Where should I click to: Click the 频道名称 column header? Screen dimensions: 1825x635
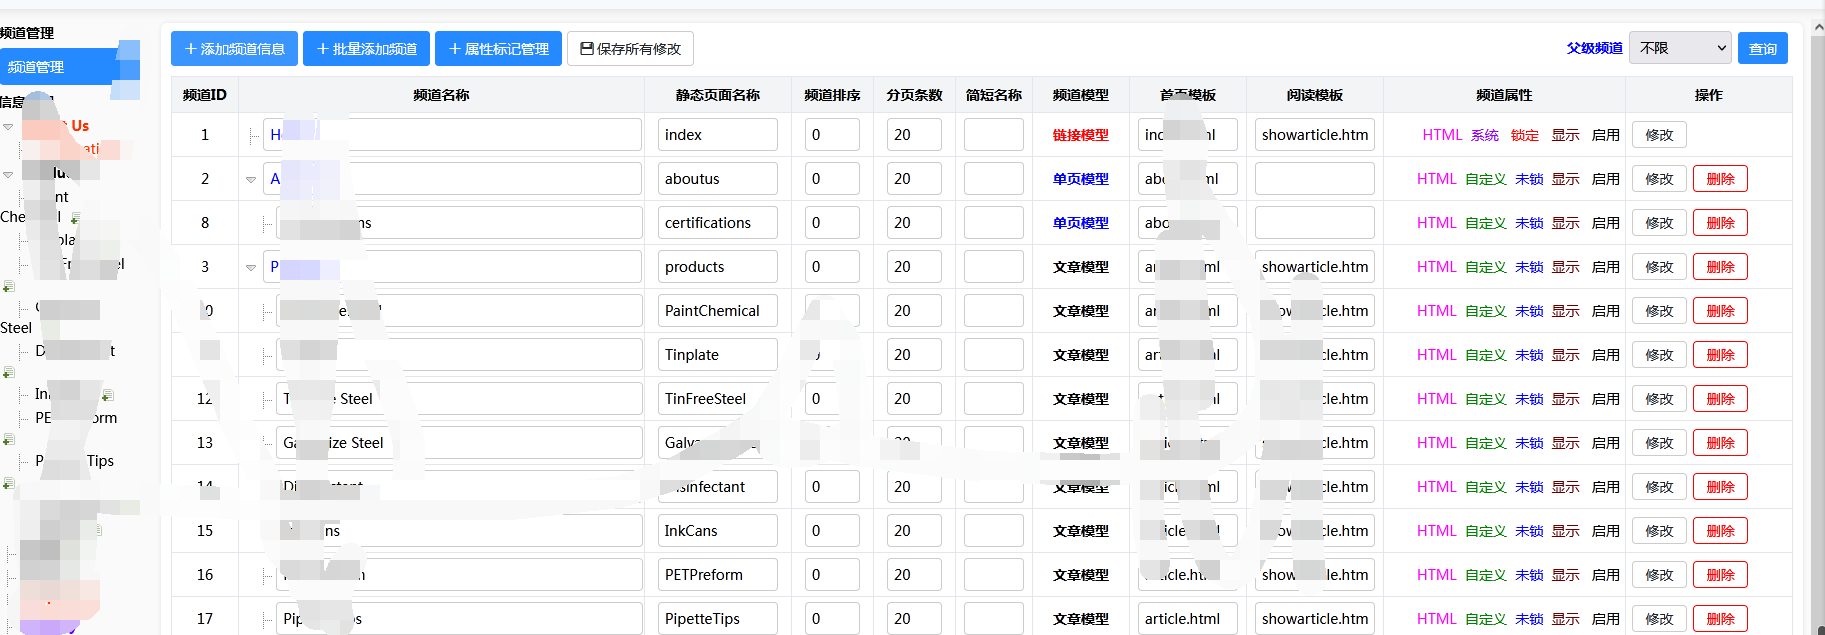point(441,95)
